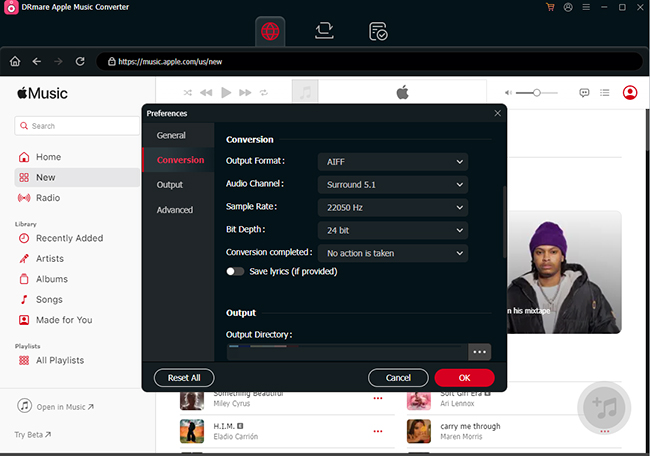Click the DRmare app logo icon
This screenshot has width=650, height=456.
[11, 7]
